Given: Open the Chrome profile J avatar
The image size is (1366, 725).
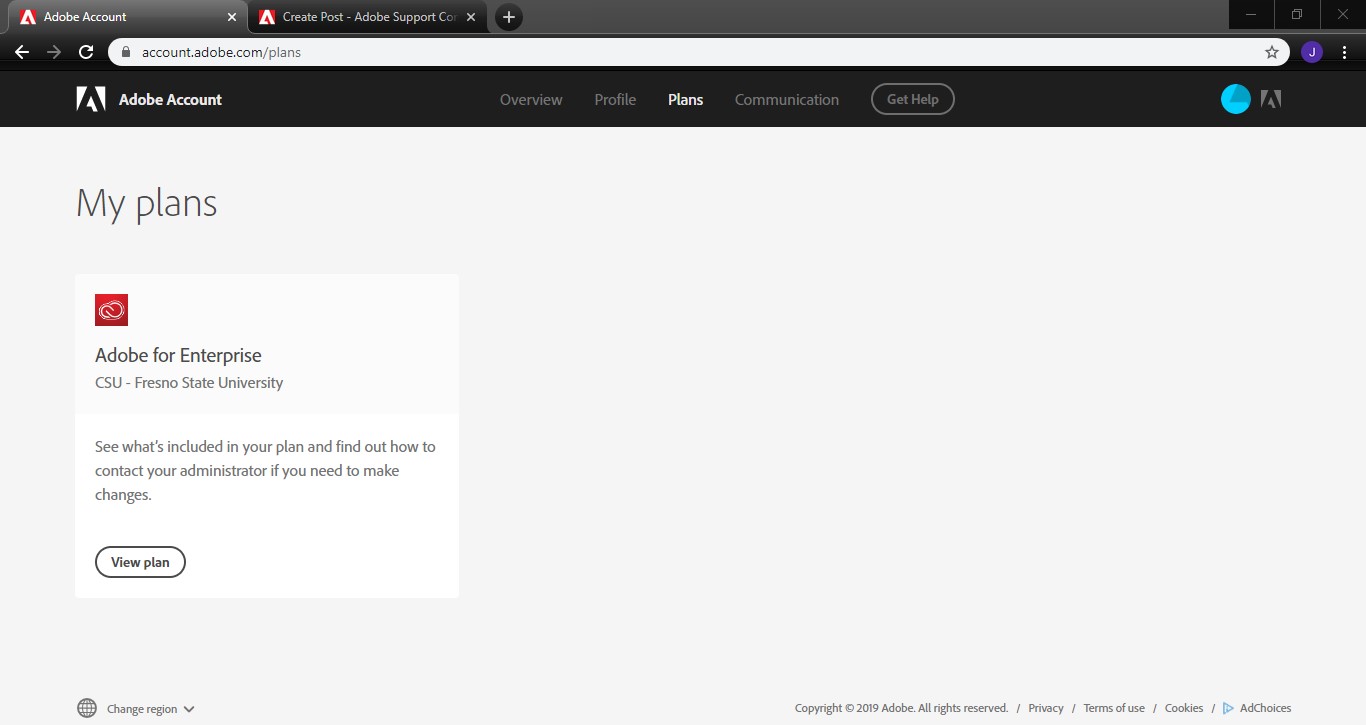Looking at the screenshot, I should tap(1312, 52).
